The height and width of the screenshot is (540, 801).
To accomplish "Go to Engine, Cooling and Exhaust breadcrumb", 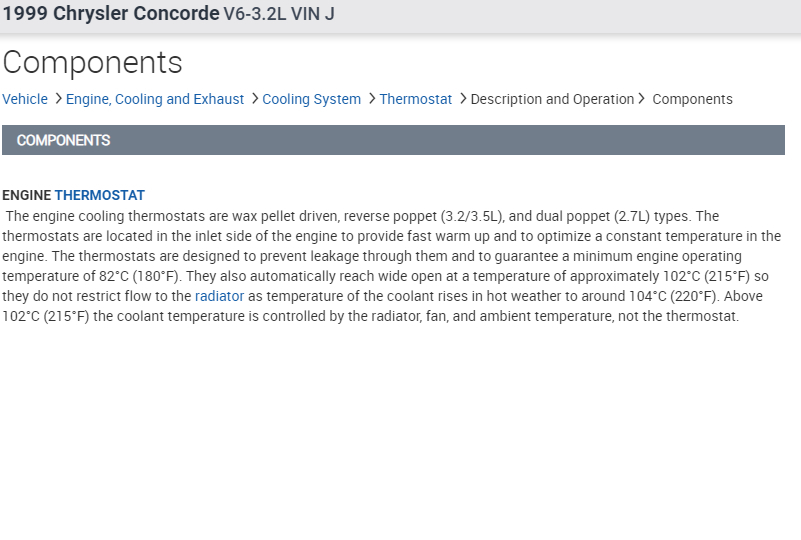I will click(155, 100).
